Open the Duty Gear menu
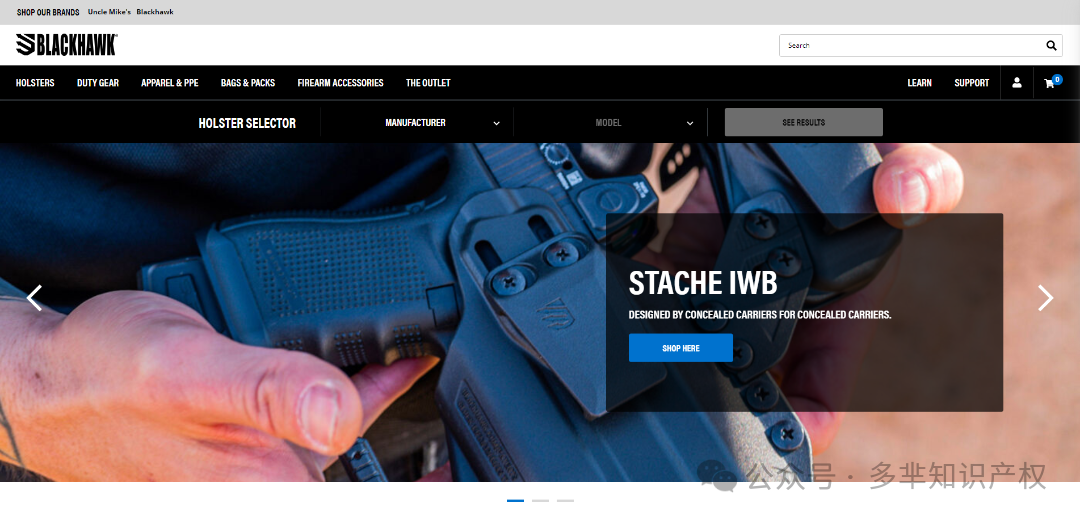Image resolution: width=1080 pixels, height=519 pixels. [x=98, y=83]
